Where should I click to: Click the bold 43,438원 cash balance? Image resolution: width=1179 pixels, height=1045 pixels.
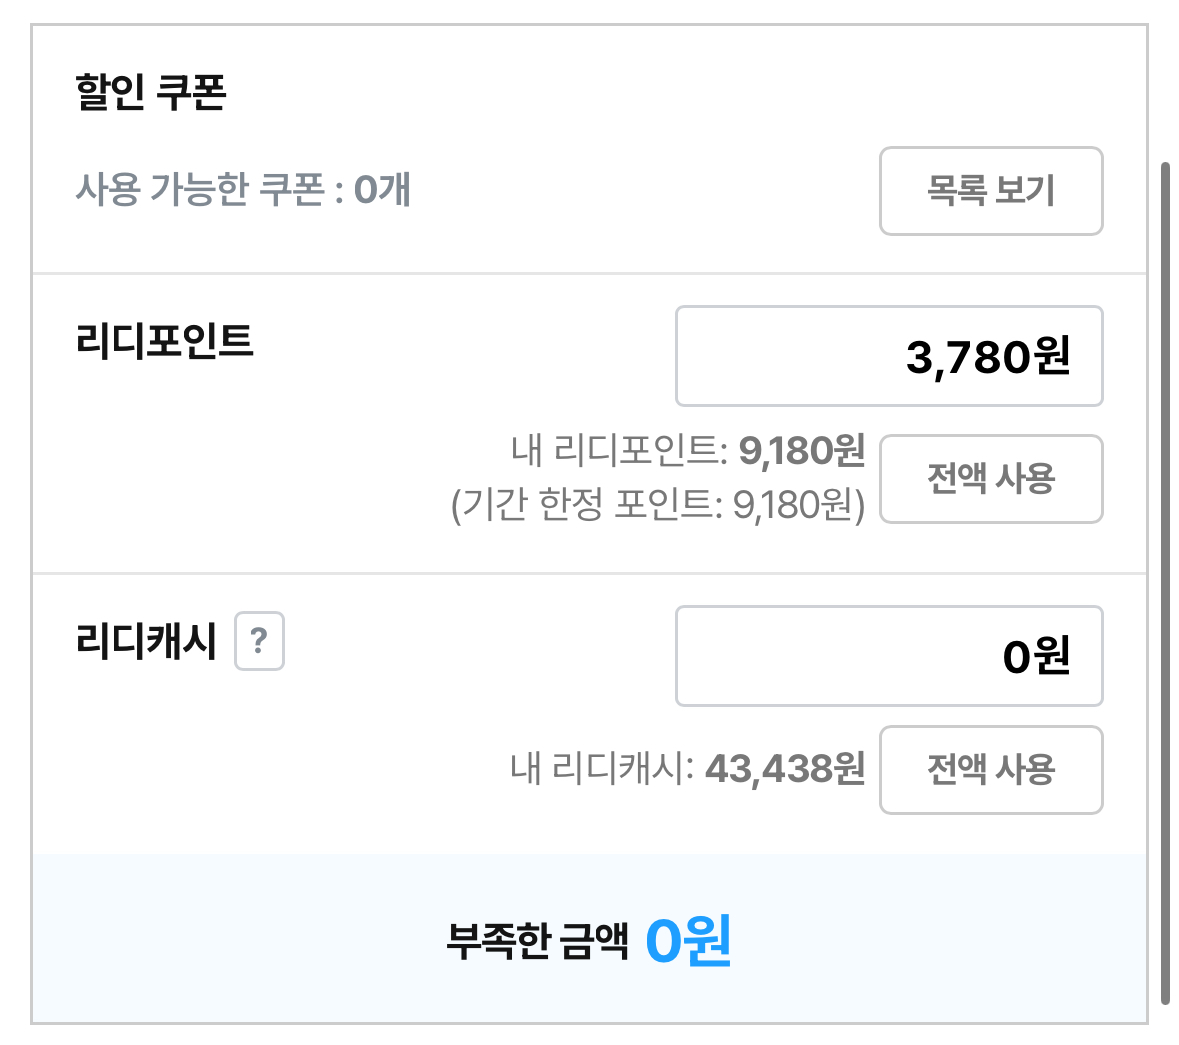pyautogui.click(x=784, y=769)
